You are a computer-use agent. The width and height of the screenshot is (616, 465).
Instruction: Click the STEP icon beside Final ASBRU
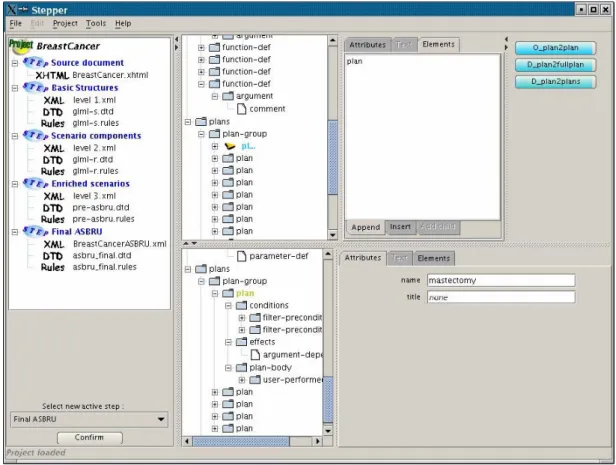pyautogui.click(x=35, y=231)
